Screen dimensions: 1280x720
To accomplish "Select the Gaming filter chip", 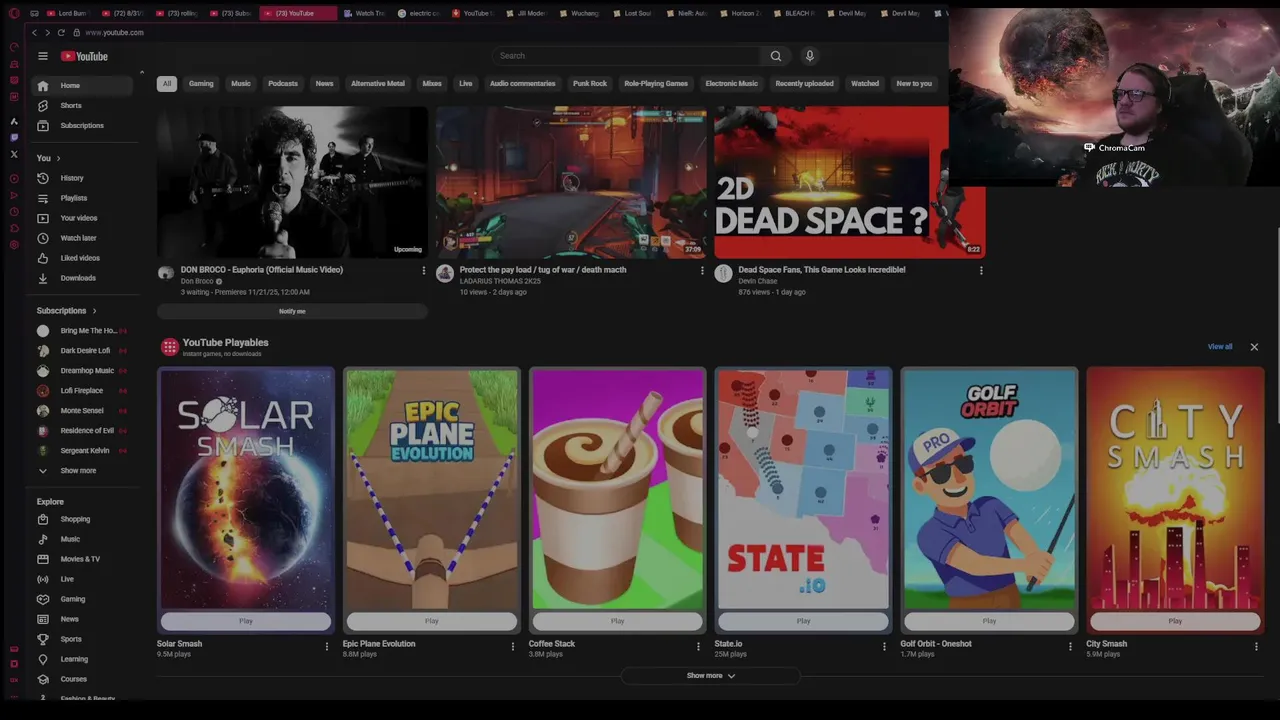I will pyautogui.click(x=201, y=84).
